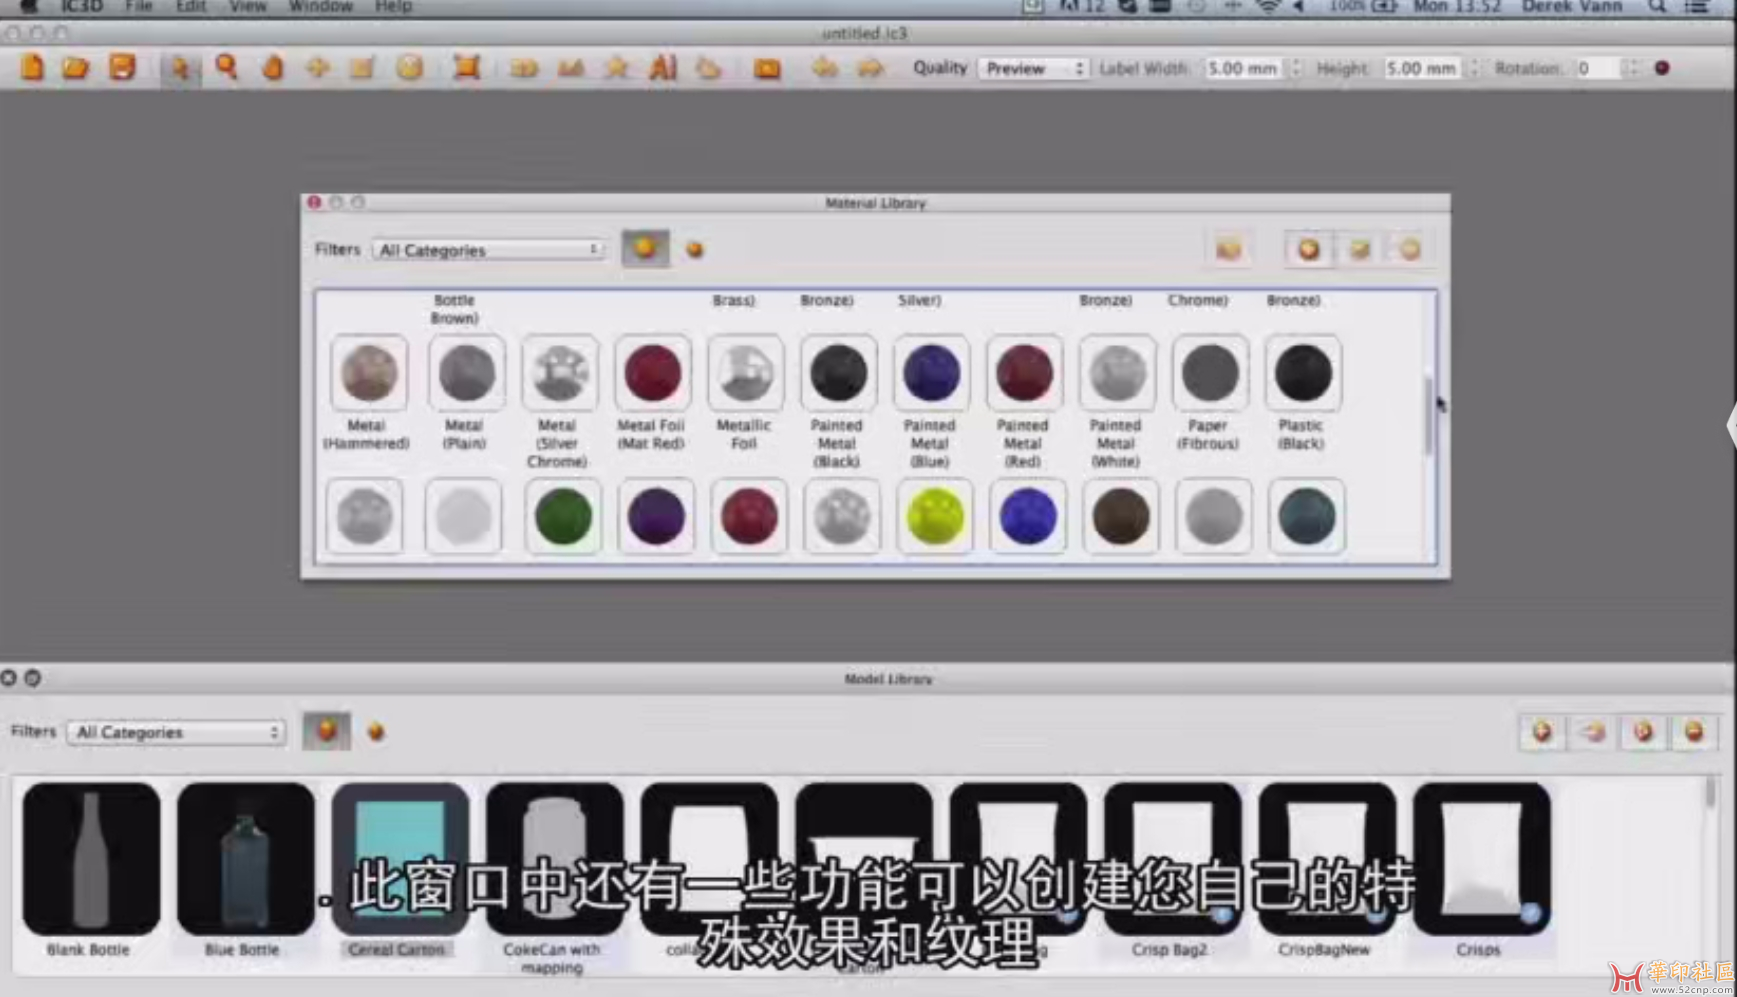Click the AI artwork toolbar icon
The width and height of the screenshot is (1737, 997).
[662, 68]
